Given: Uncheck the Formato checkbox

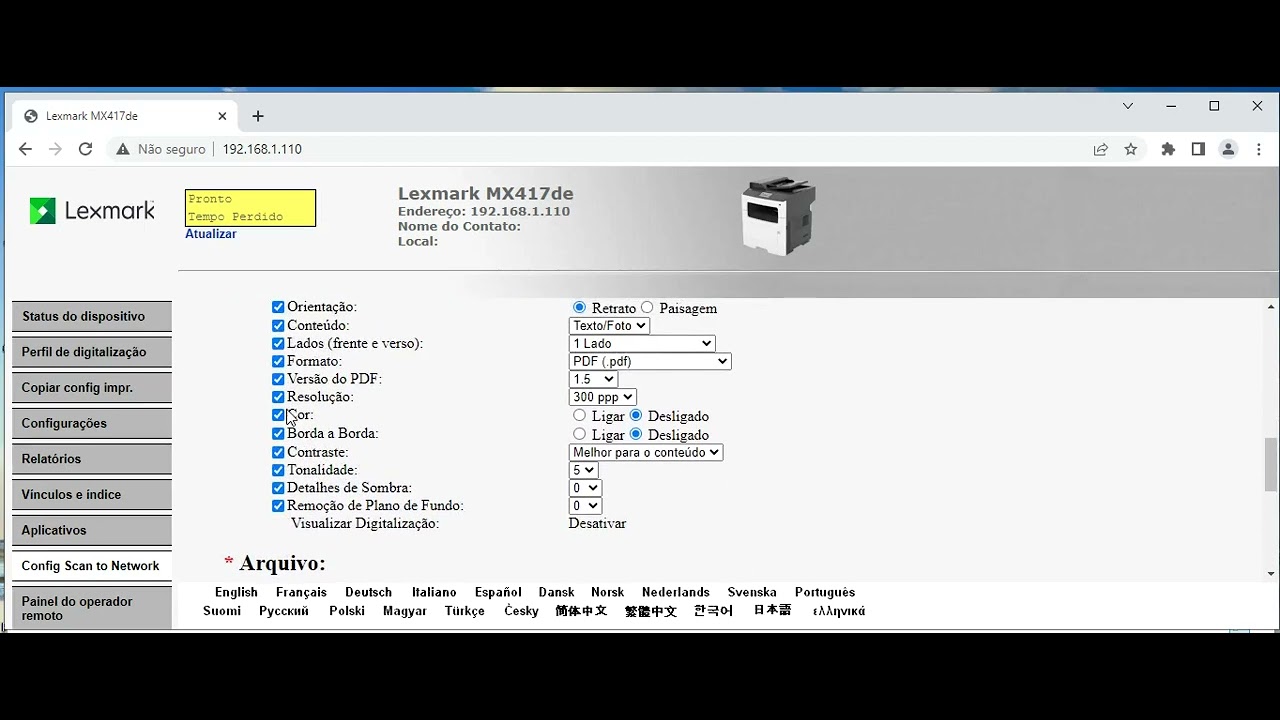Looking at the screenshot, I should 278,361.
